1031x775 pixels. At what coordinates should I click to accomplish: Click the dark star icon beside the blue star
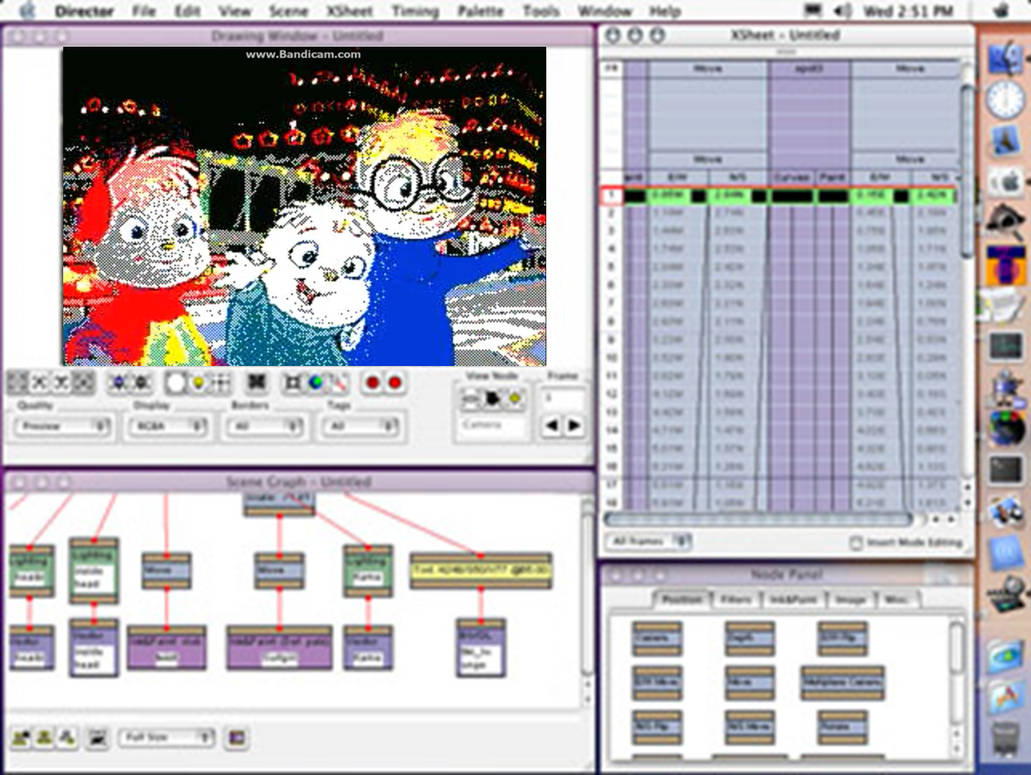[141, 383]
